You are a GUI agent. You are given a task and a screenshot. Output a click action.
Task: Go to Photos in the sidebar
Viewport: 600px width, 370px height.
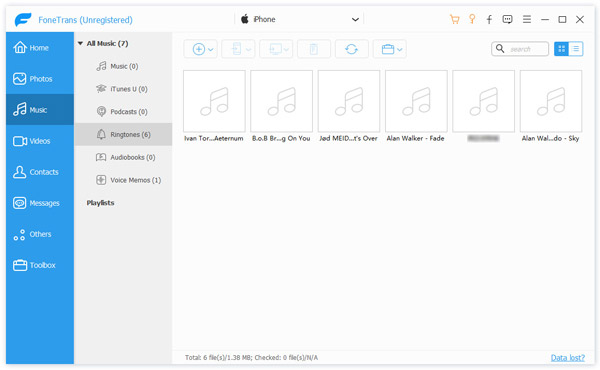40,79
